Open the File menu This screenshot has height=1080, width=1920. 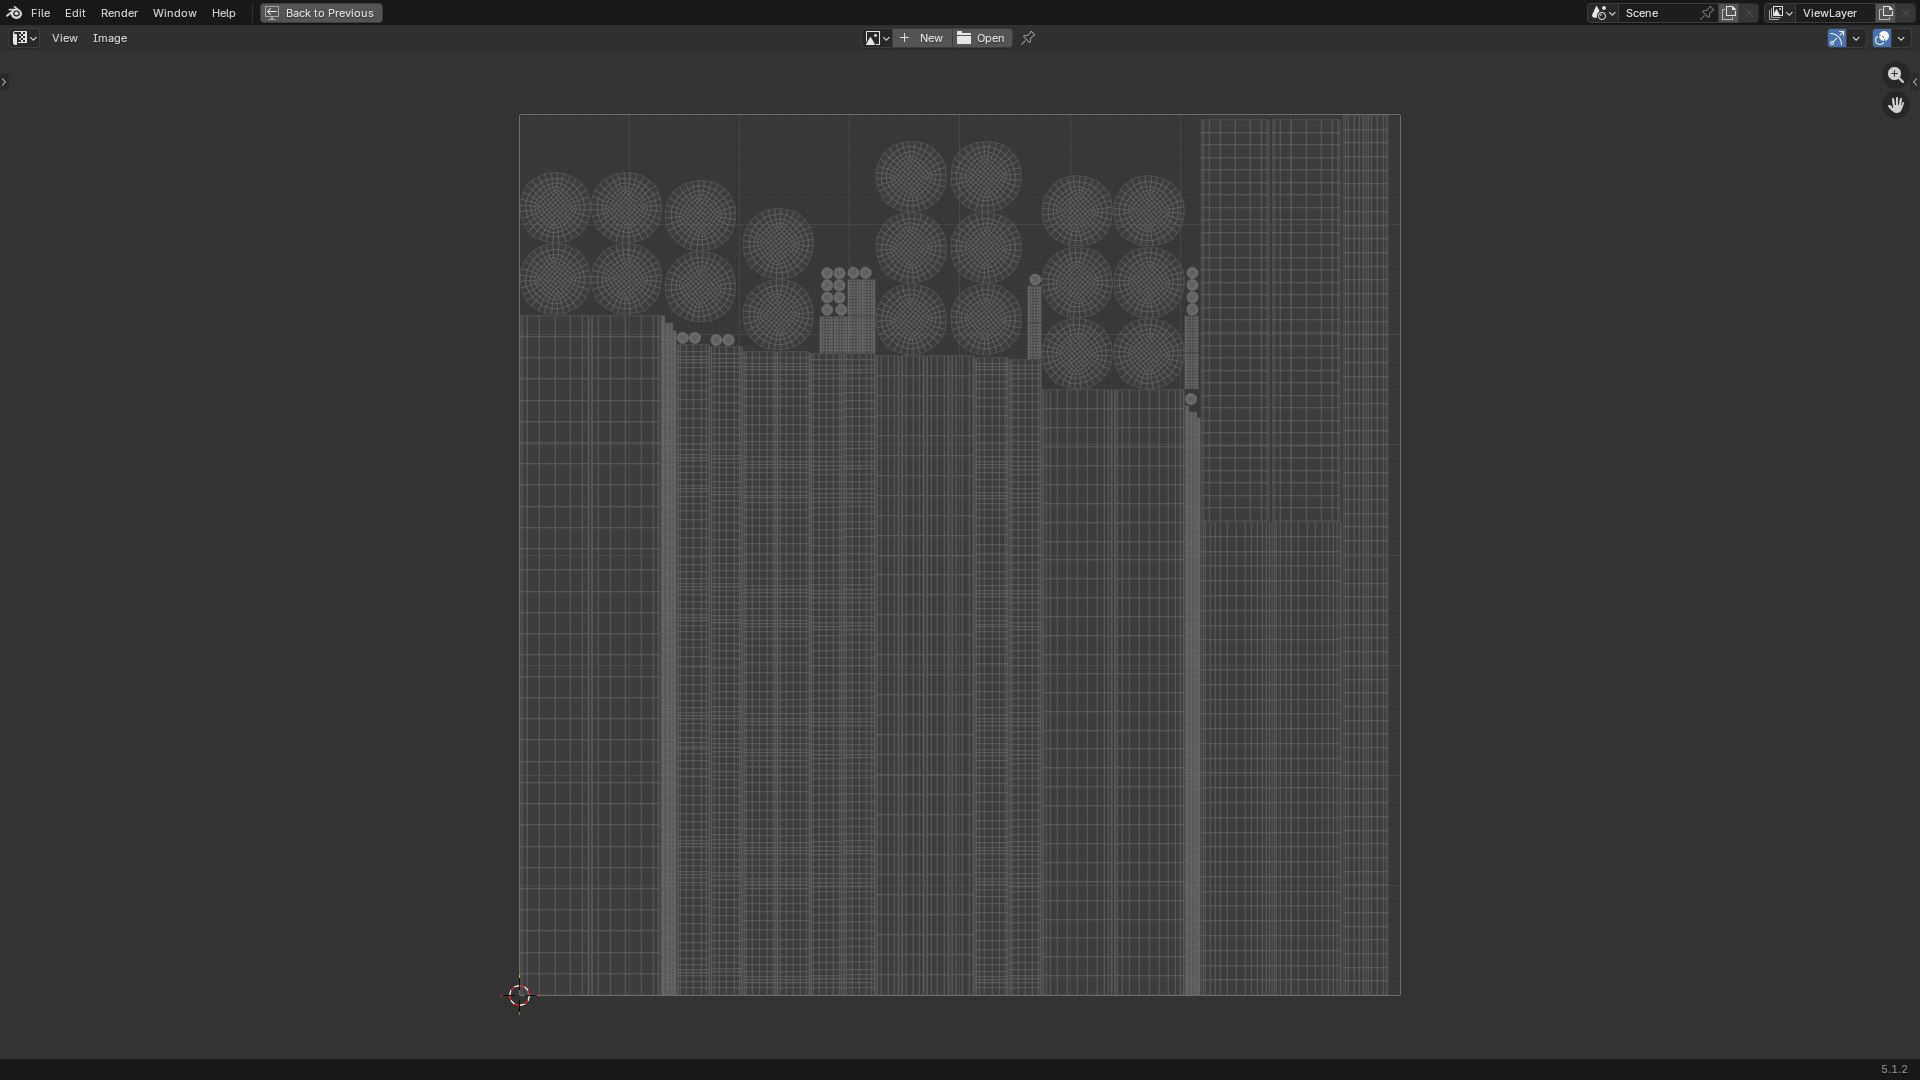point(40,13)
